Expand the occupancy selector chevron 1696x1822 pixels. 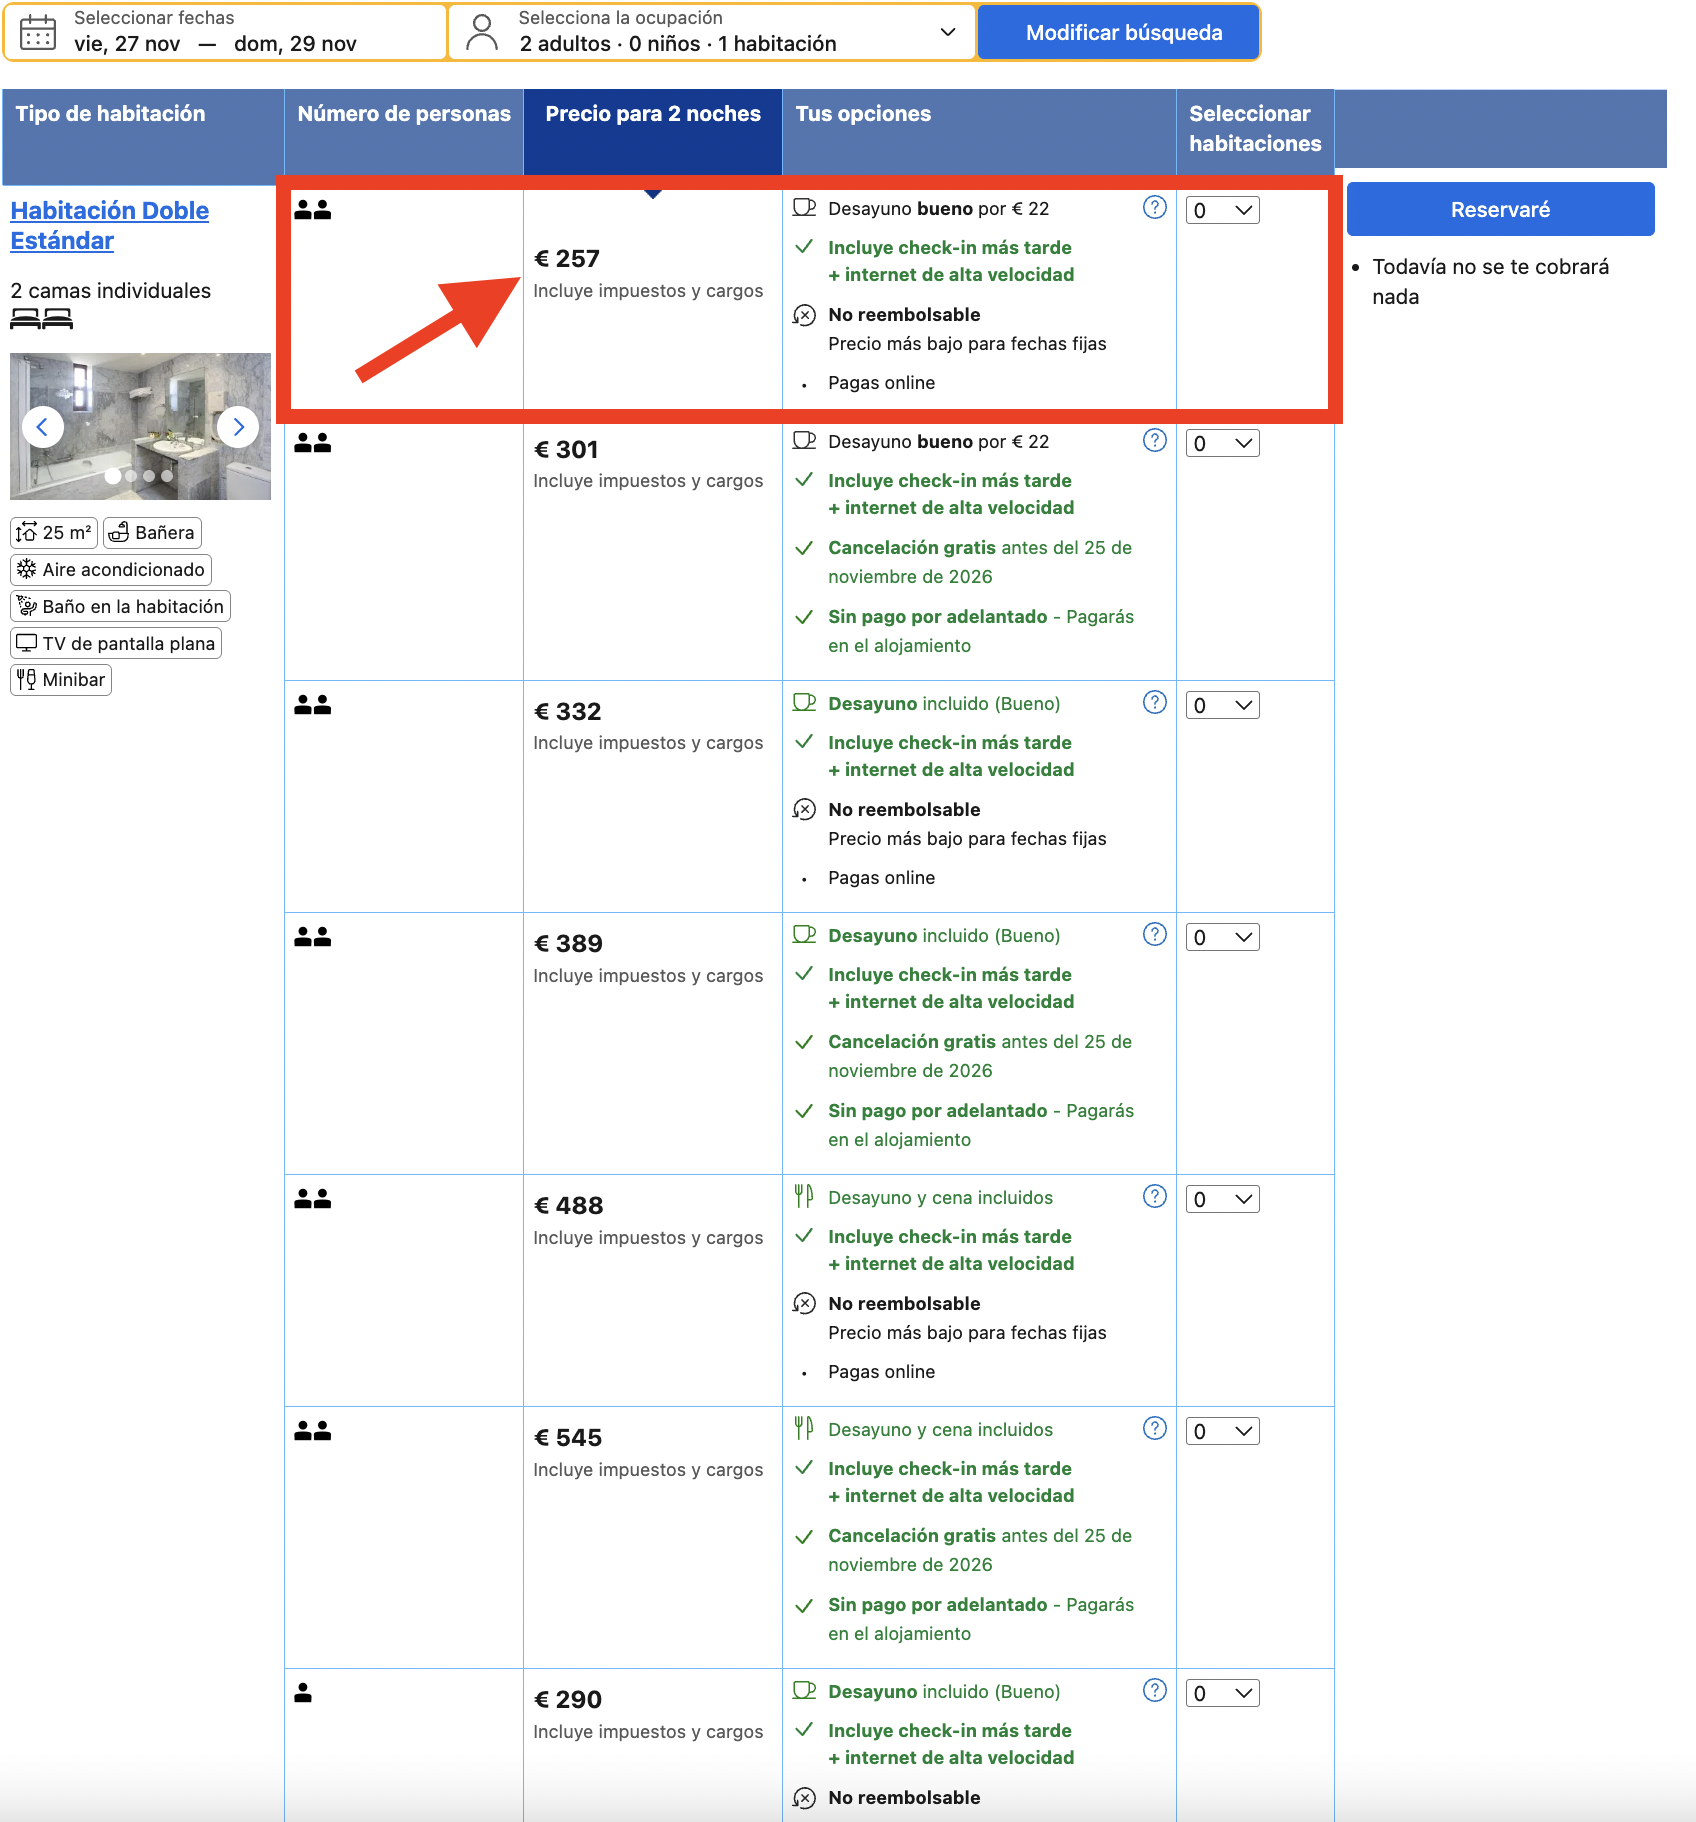947,32
